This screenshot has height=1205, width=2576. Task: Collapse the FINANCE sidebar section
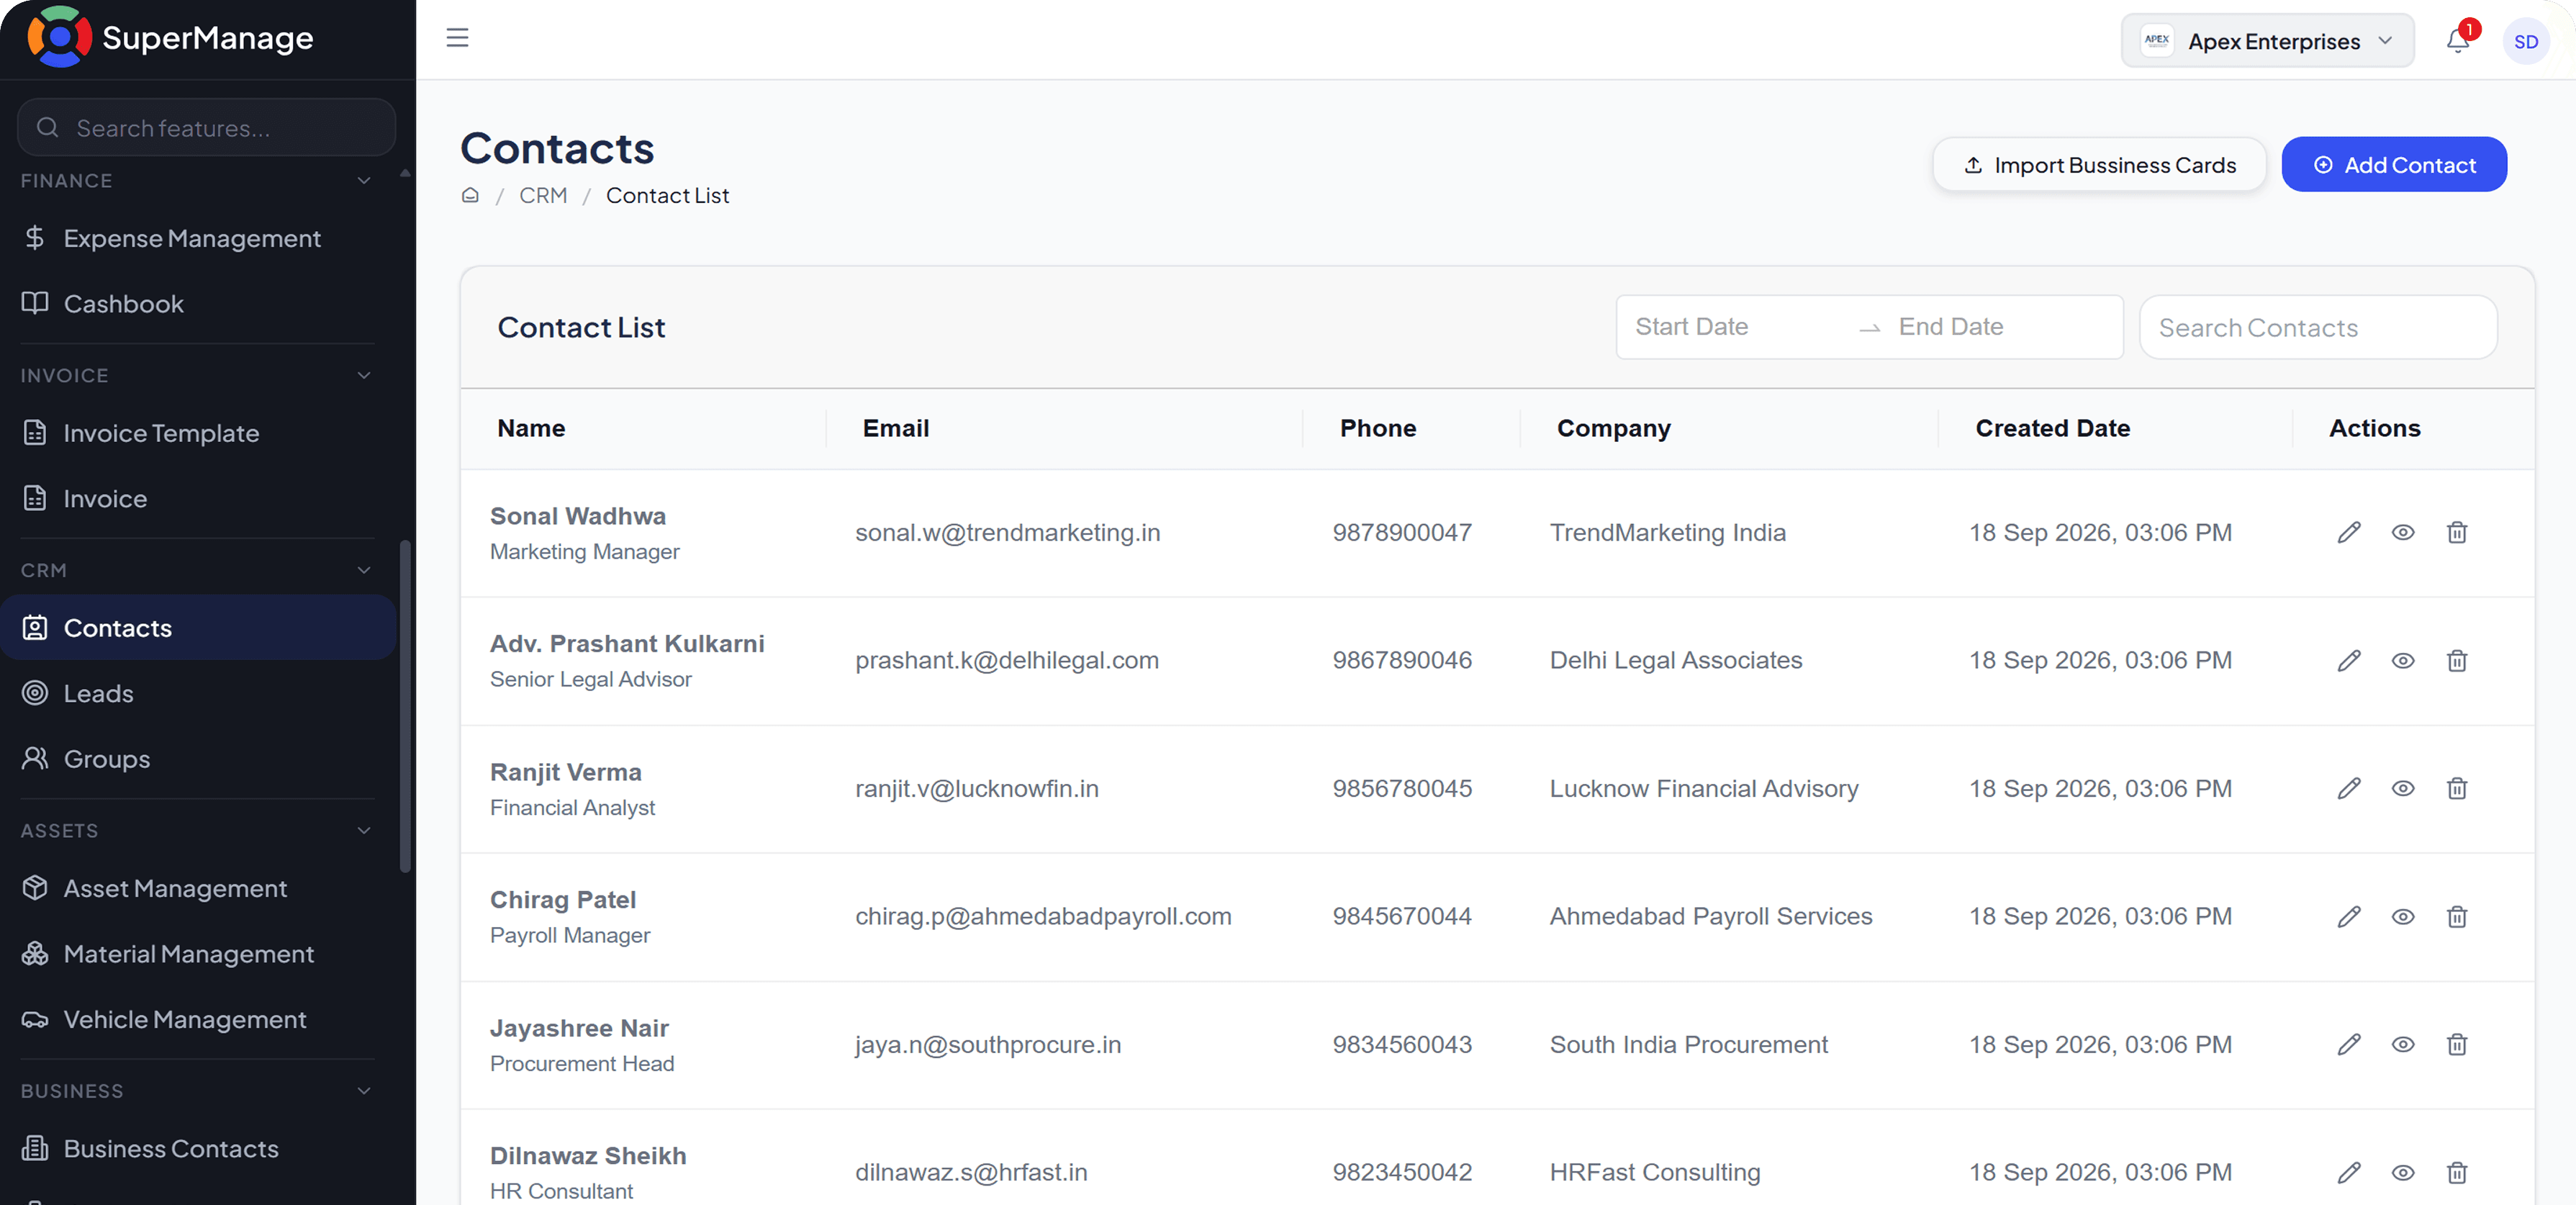(364, 181)
